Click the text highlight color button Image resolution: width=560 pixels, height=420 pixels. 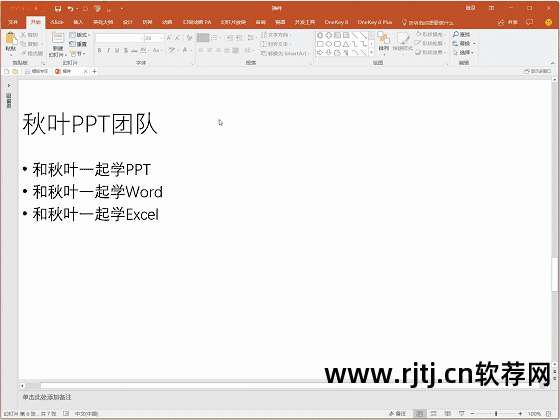click(x=172, y=50)
